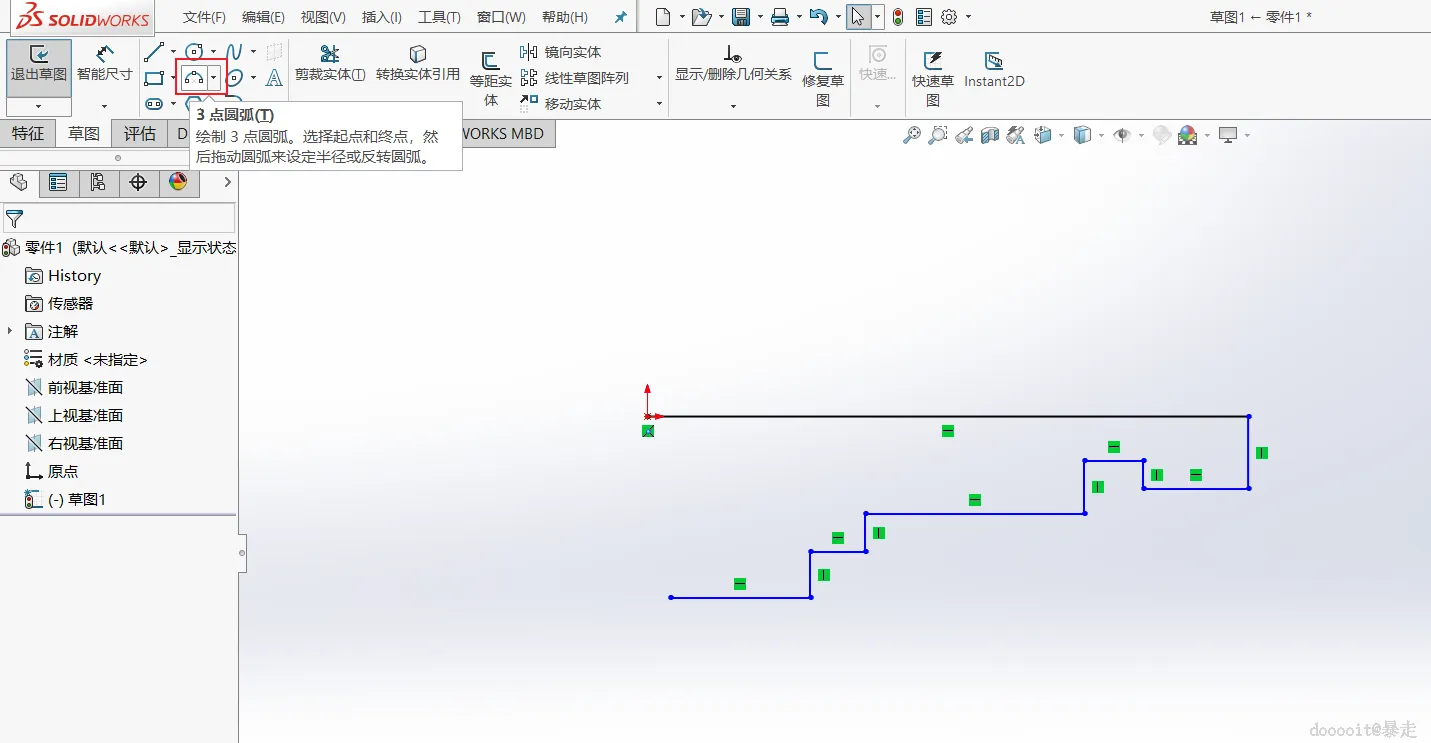Click Repair Sketch (修复草图)
The height and width of the screenshot is (743, 1431).
click(x=823, y=79)
